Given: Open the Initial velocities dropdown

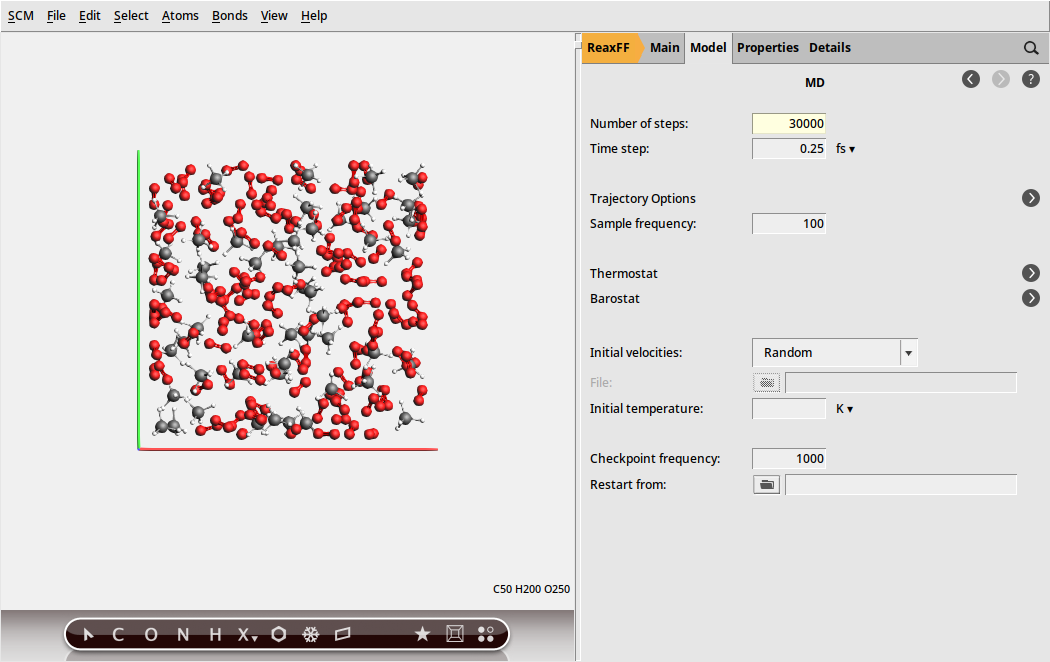Looking at the screenshot, I should pos(908,352).
